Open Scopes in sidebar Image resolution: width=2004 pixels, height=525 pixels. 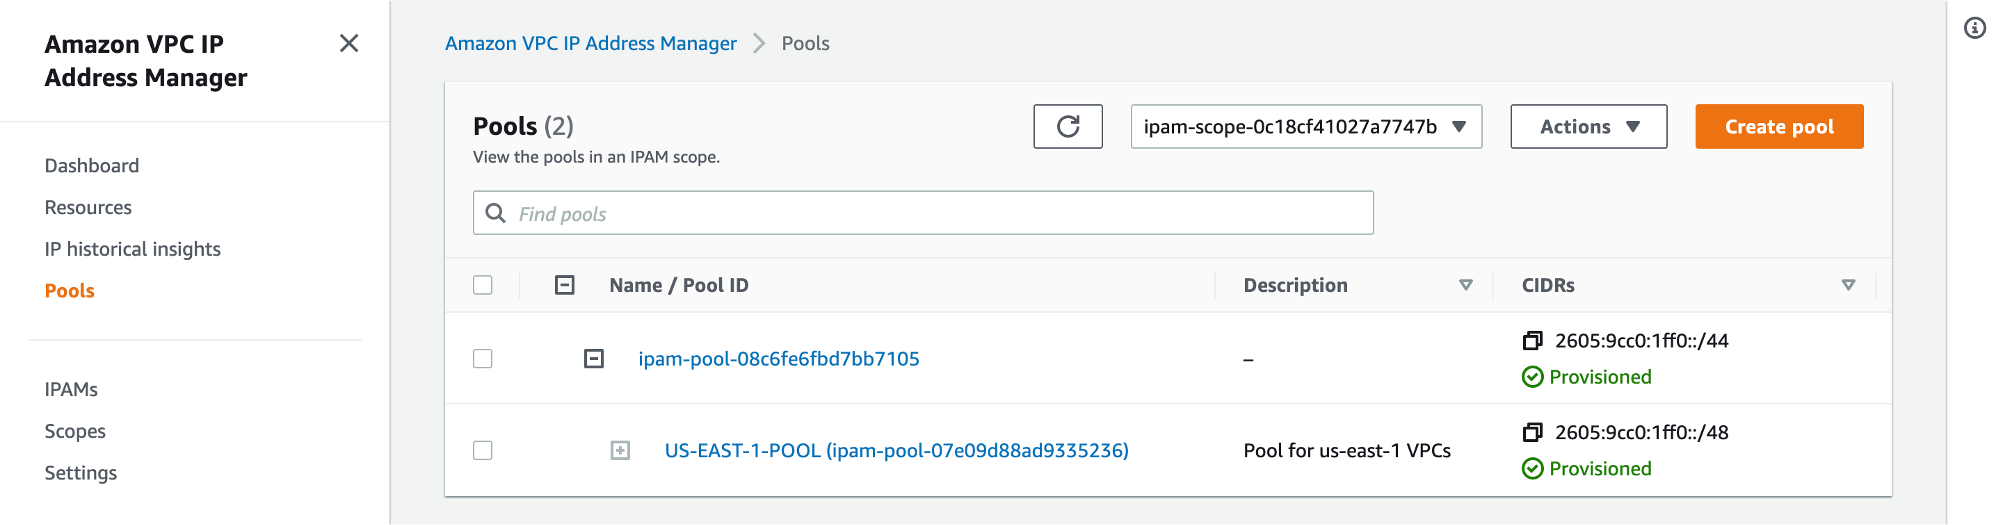[x=75, y=432]
